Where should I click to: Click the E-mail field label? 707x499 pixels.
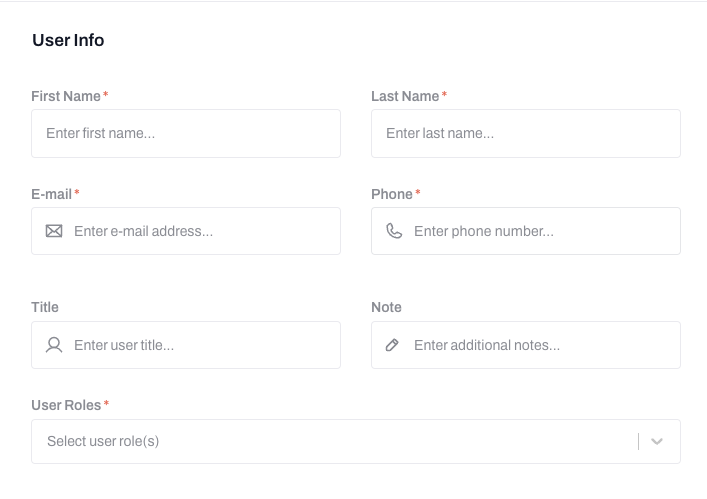point(52,194)
